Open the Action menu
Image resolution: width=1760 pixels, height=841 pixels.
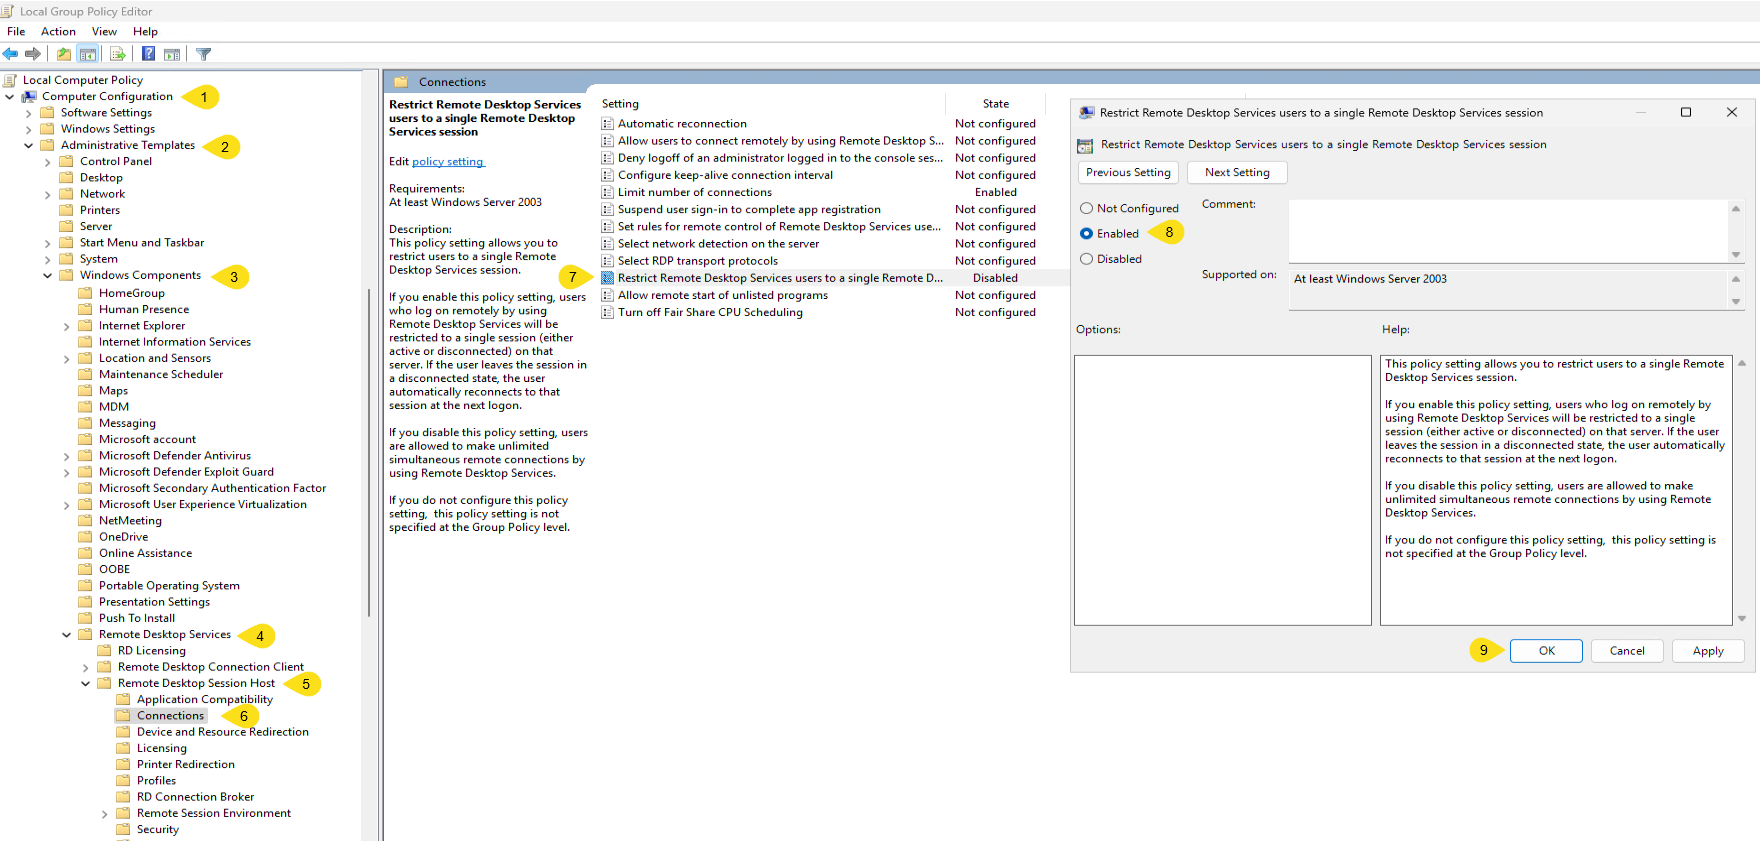[x=58, y=32]
